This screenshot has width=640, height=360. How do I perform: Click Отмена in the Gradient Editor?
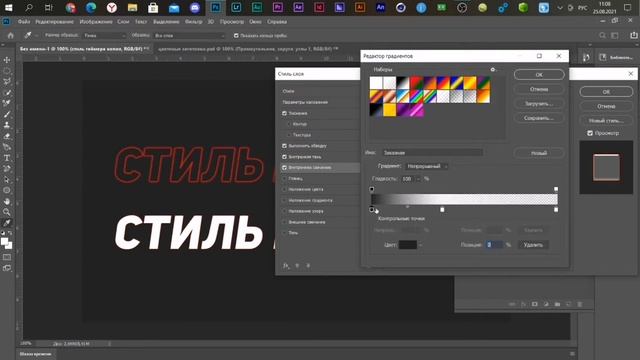click(539, 89)
